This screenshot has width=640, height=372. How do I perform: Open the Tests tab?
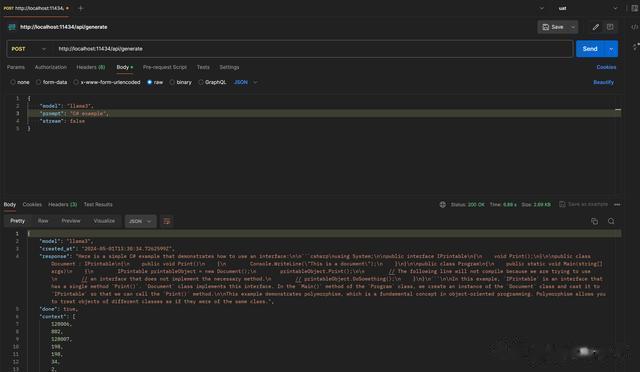click(203, 67)
